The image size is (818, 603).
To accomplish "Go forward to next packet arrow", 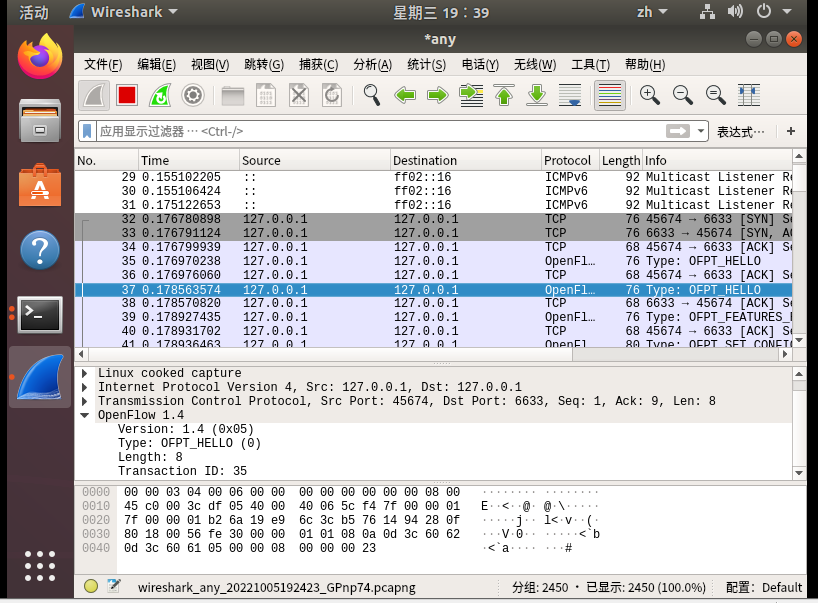I will tap(437, 95).
